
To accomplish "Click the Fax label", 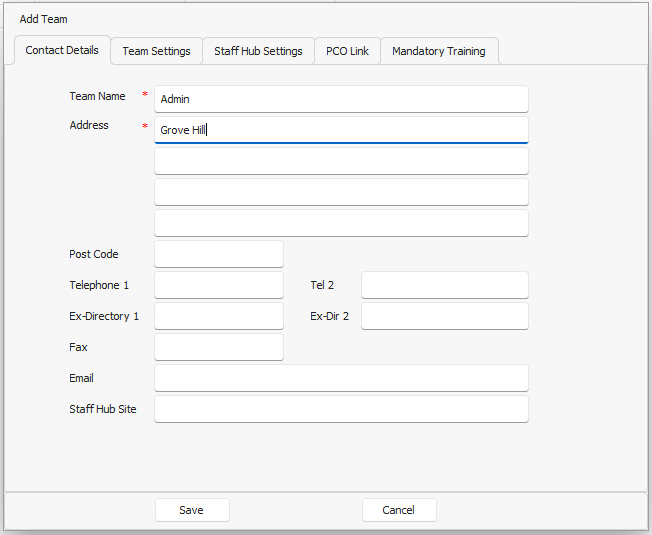I will [78, 347].
